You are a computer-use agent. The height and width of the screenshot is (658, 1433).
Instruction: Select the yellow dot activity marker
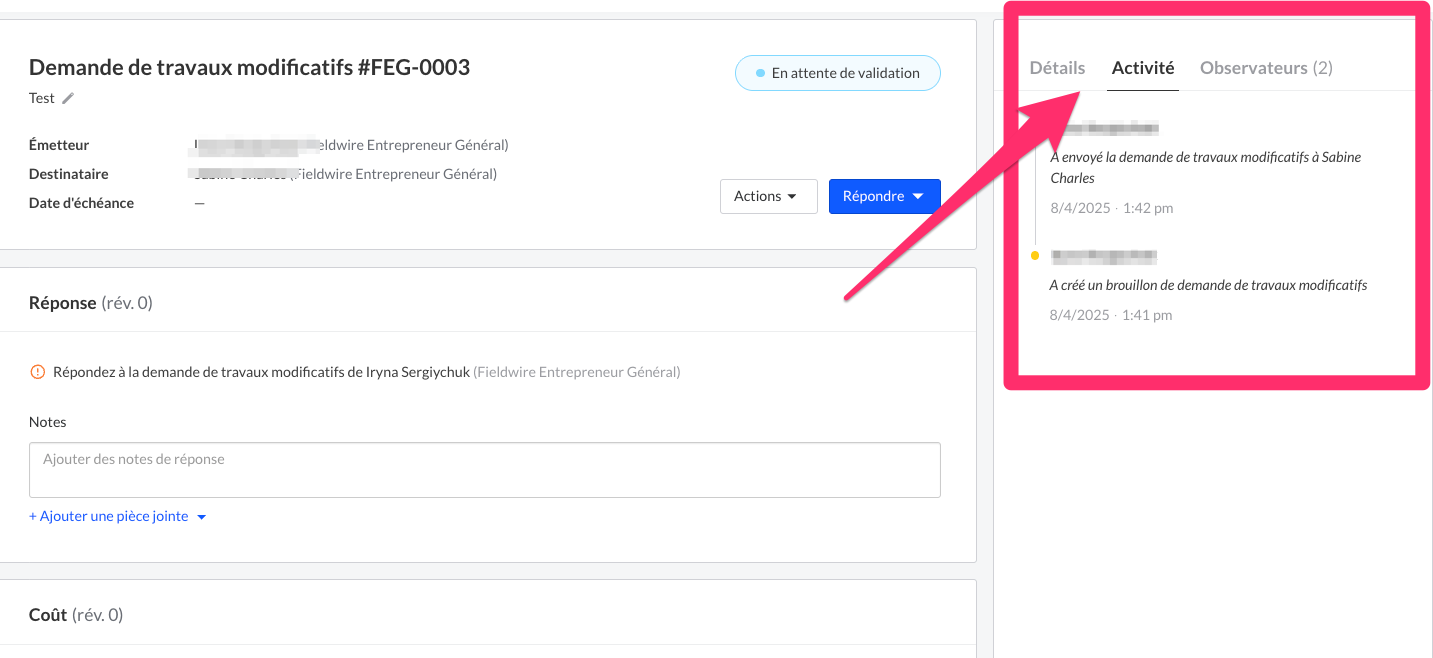(x=1035, y=256)
